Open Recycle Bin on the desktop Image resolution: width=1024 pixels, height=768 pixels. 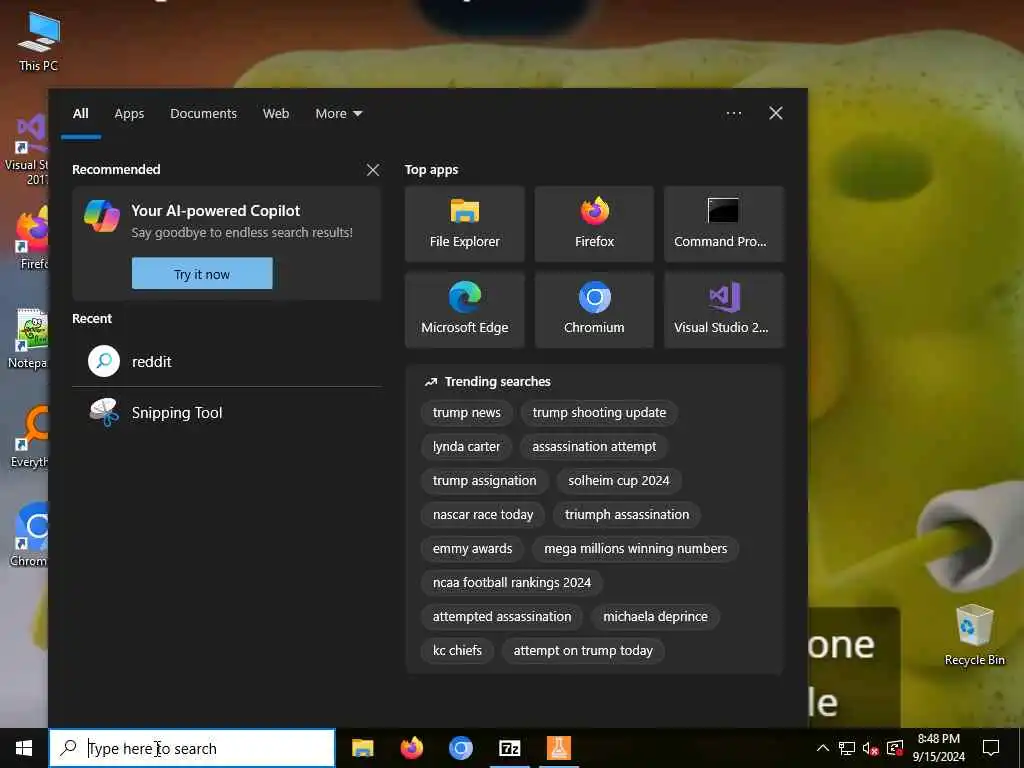(x=974, y=635)
